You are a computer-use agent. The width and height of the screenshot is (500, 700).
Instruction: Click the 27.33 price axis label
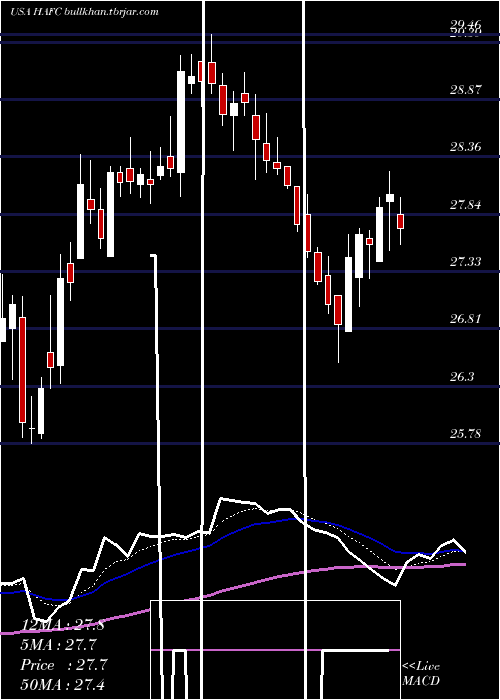pos(466,262)
